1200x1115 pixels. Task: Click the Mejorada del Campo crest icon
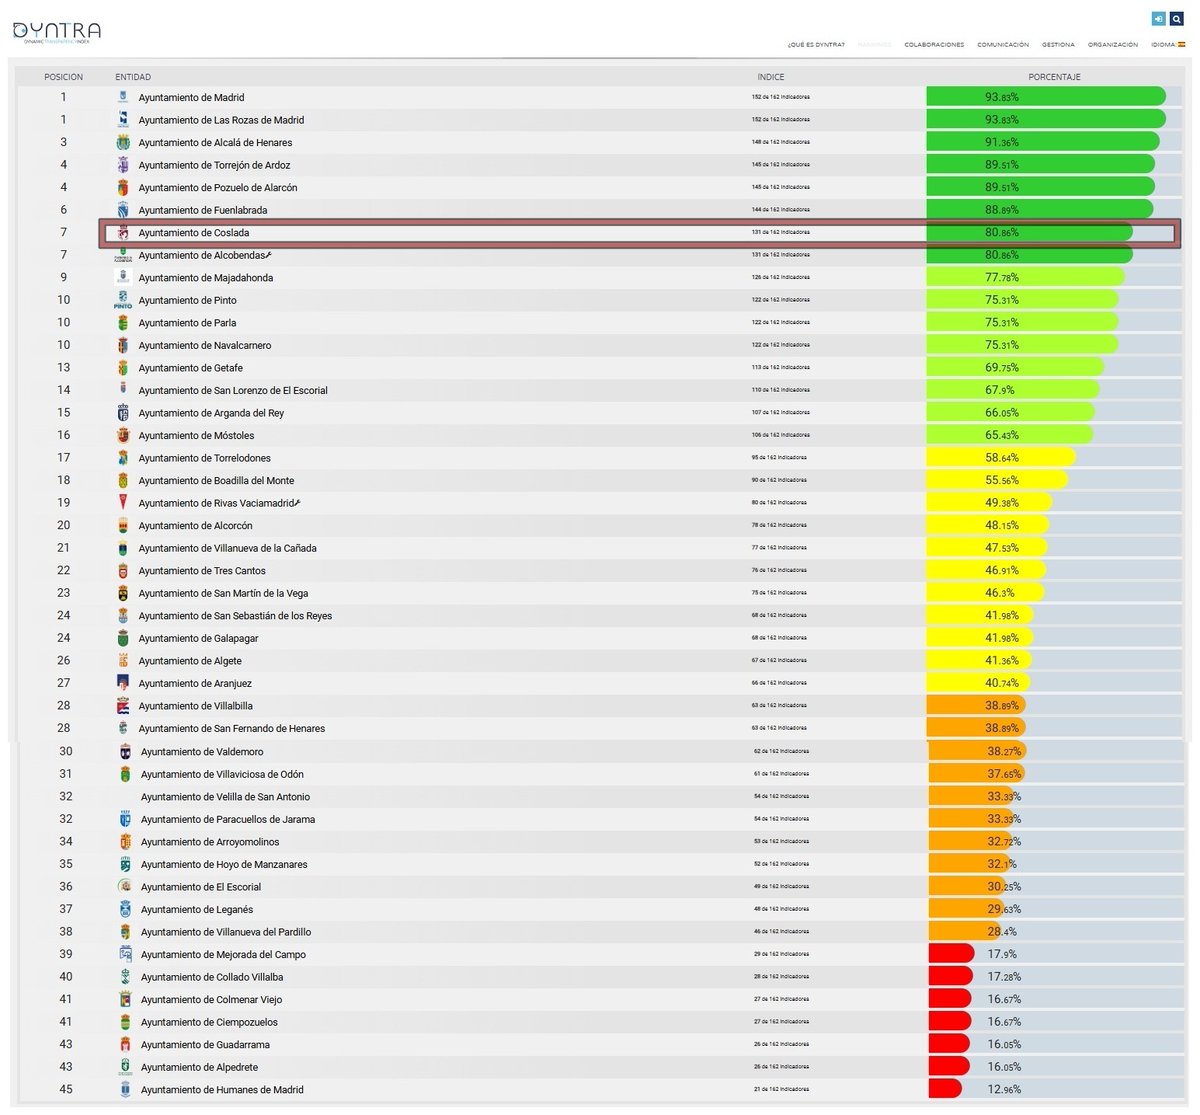125,954
